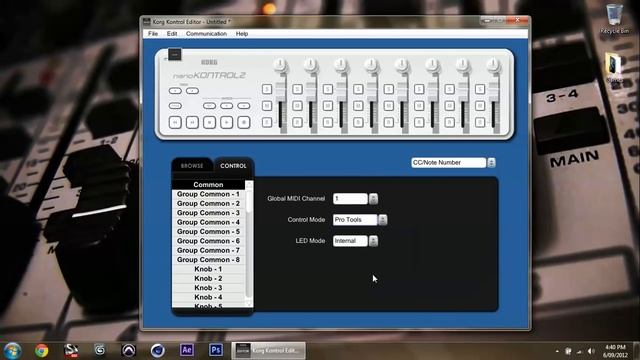The image size is (640, 360).
Task: Launch Photoshop from the taskbar
Action: (x=216, y=350)
